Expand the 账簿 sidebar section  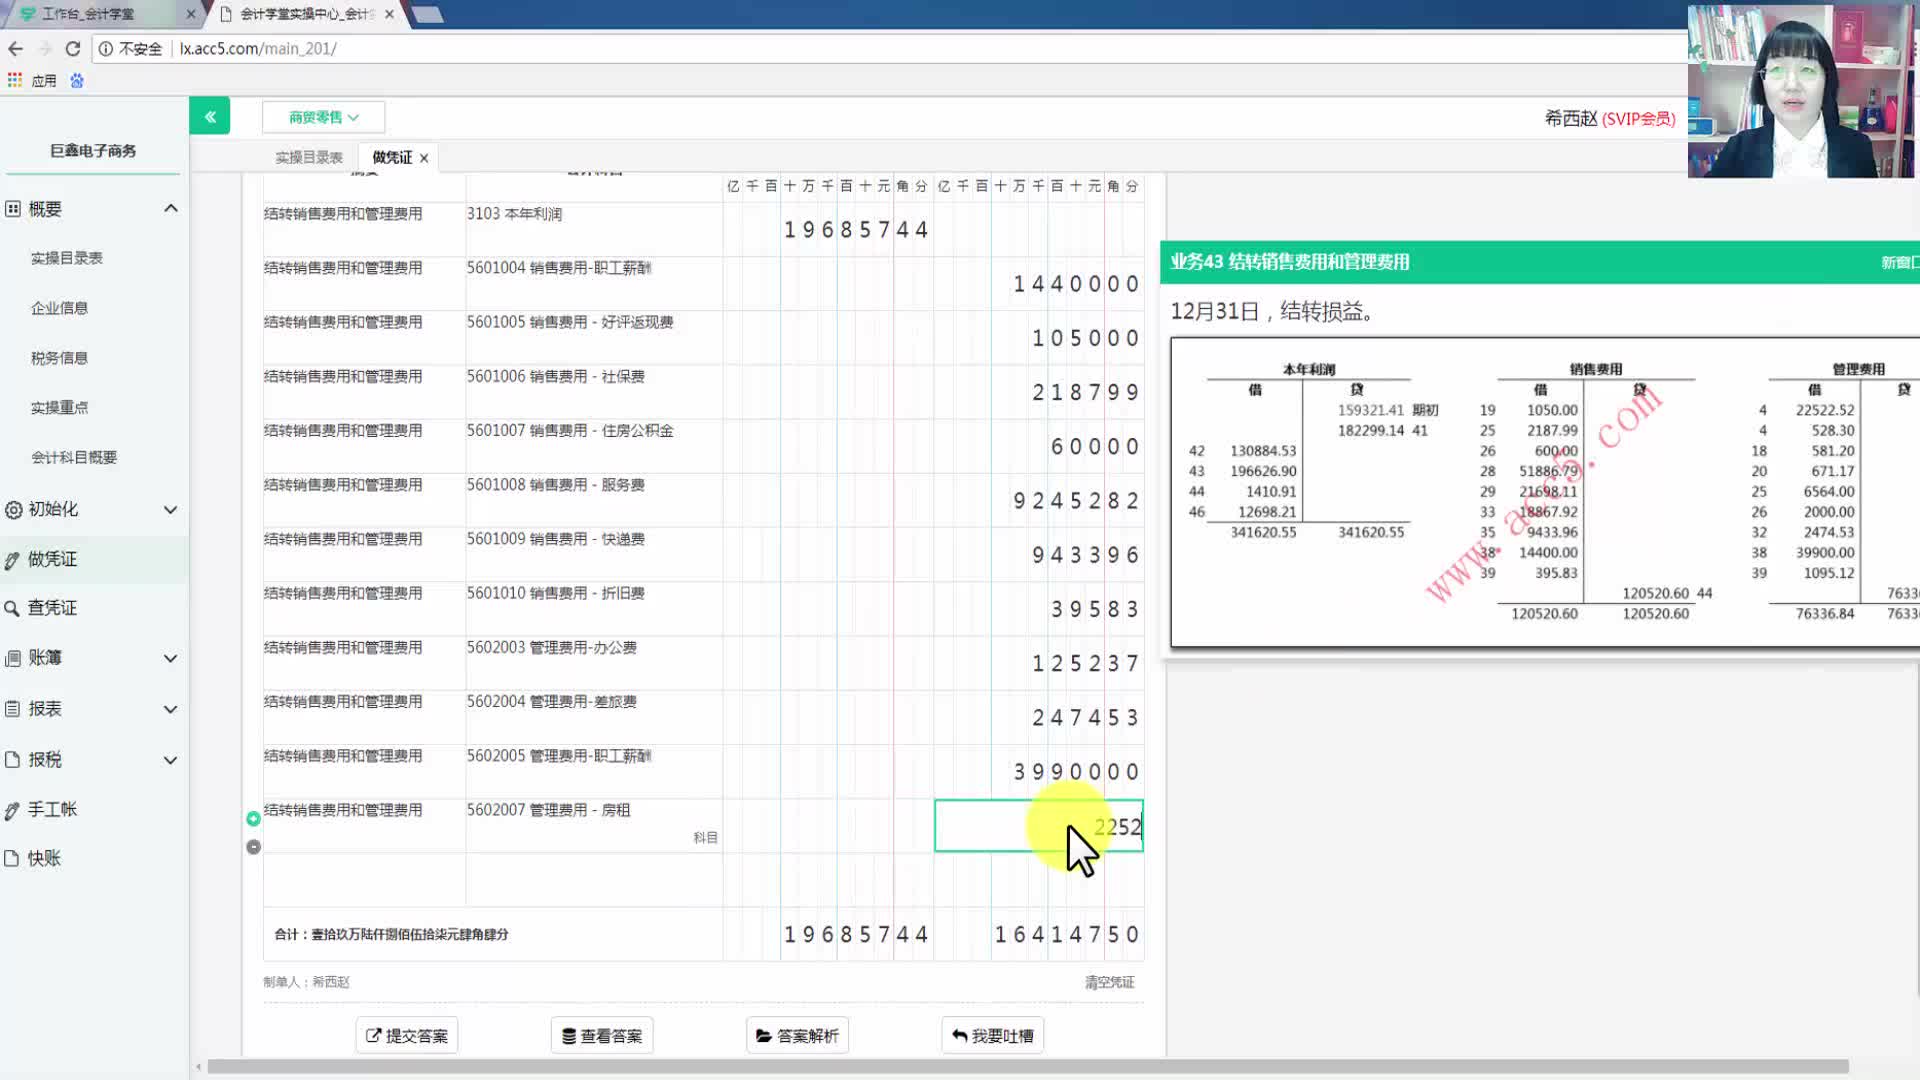pos(171,658)
